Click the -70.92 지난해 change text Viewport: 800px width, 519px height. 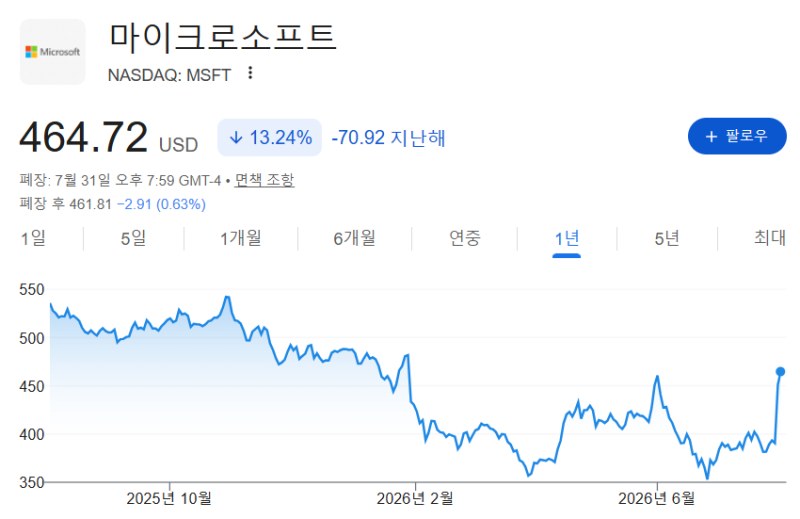coord(389,138)
